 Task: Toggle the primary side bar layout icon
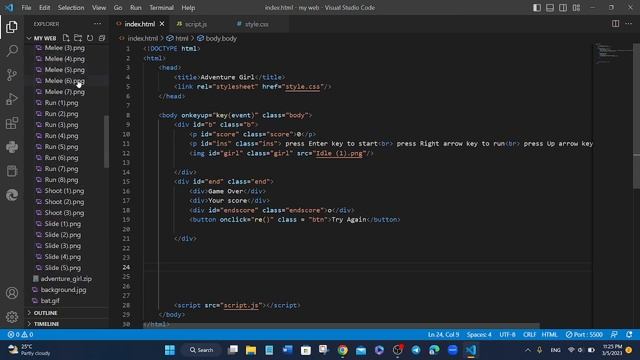pos(537,7)
